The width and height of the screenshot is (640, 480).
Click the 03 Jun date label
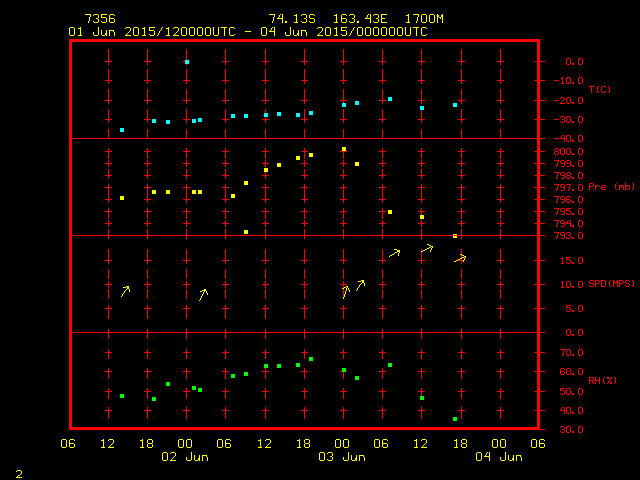pos(342,457)
